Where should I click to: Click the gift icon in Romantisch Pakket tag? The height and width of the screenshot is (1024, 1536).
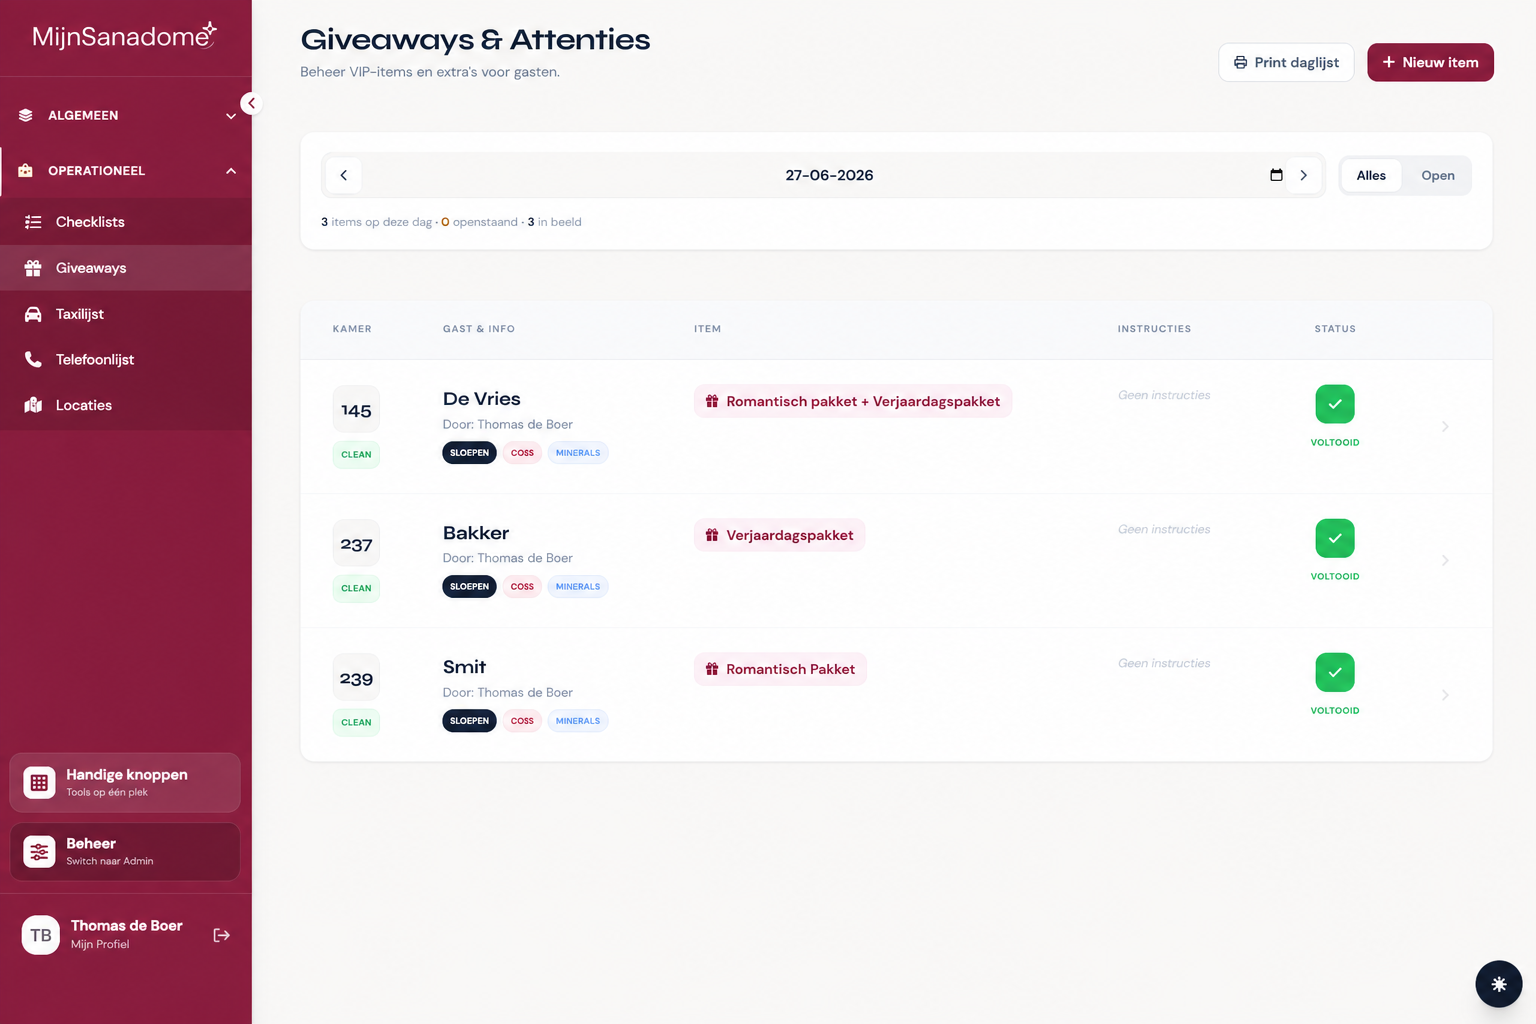pos(712,669)
